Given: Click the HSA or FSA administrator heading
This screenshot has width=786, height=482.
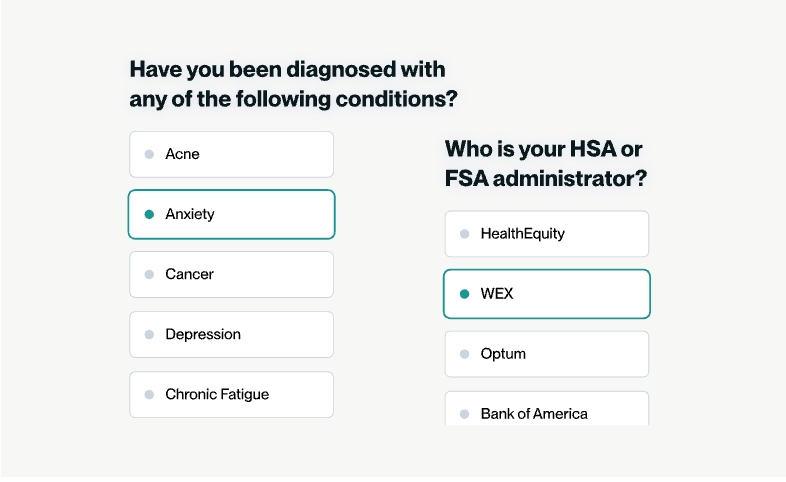Looking at the screenshot, I should 545,164.
